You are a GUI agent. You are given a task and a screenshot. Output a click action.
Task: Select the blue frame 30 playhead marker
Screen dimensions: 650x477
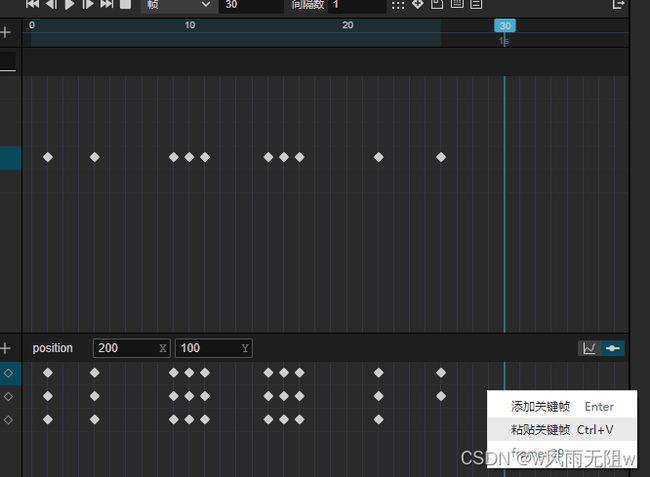505,26
